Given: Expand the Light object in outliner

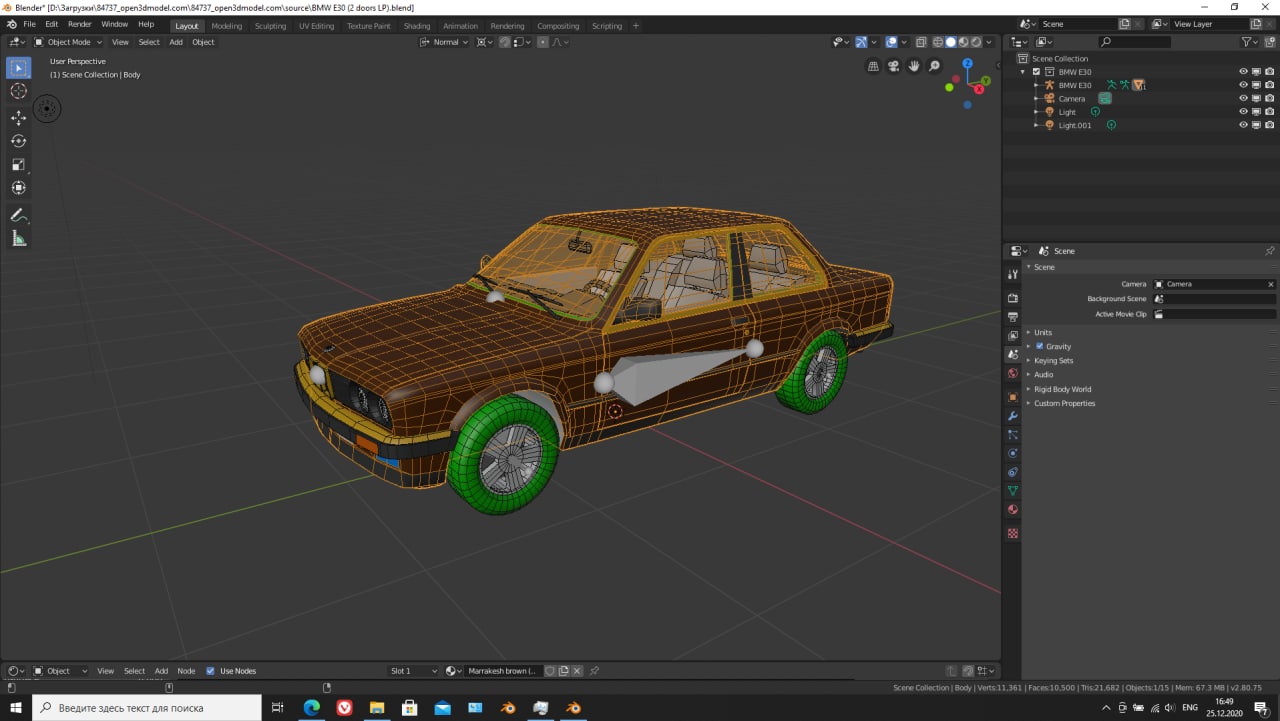Looking at the screenshot, I should pos(1037,112).
